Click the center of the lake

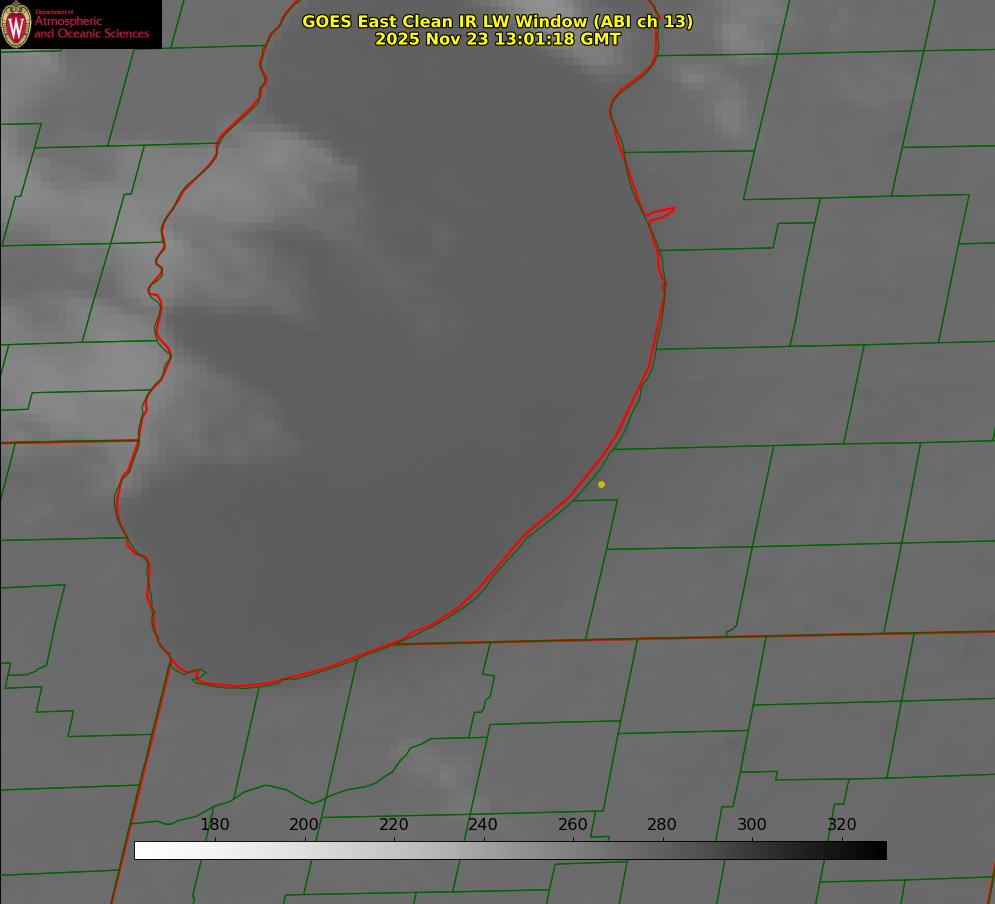400,380
